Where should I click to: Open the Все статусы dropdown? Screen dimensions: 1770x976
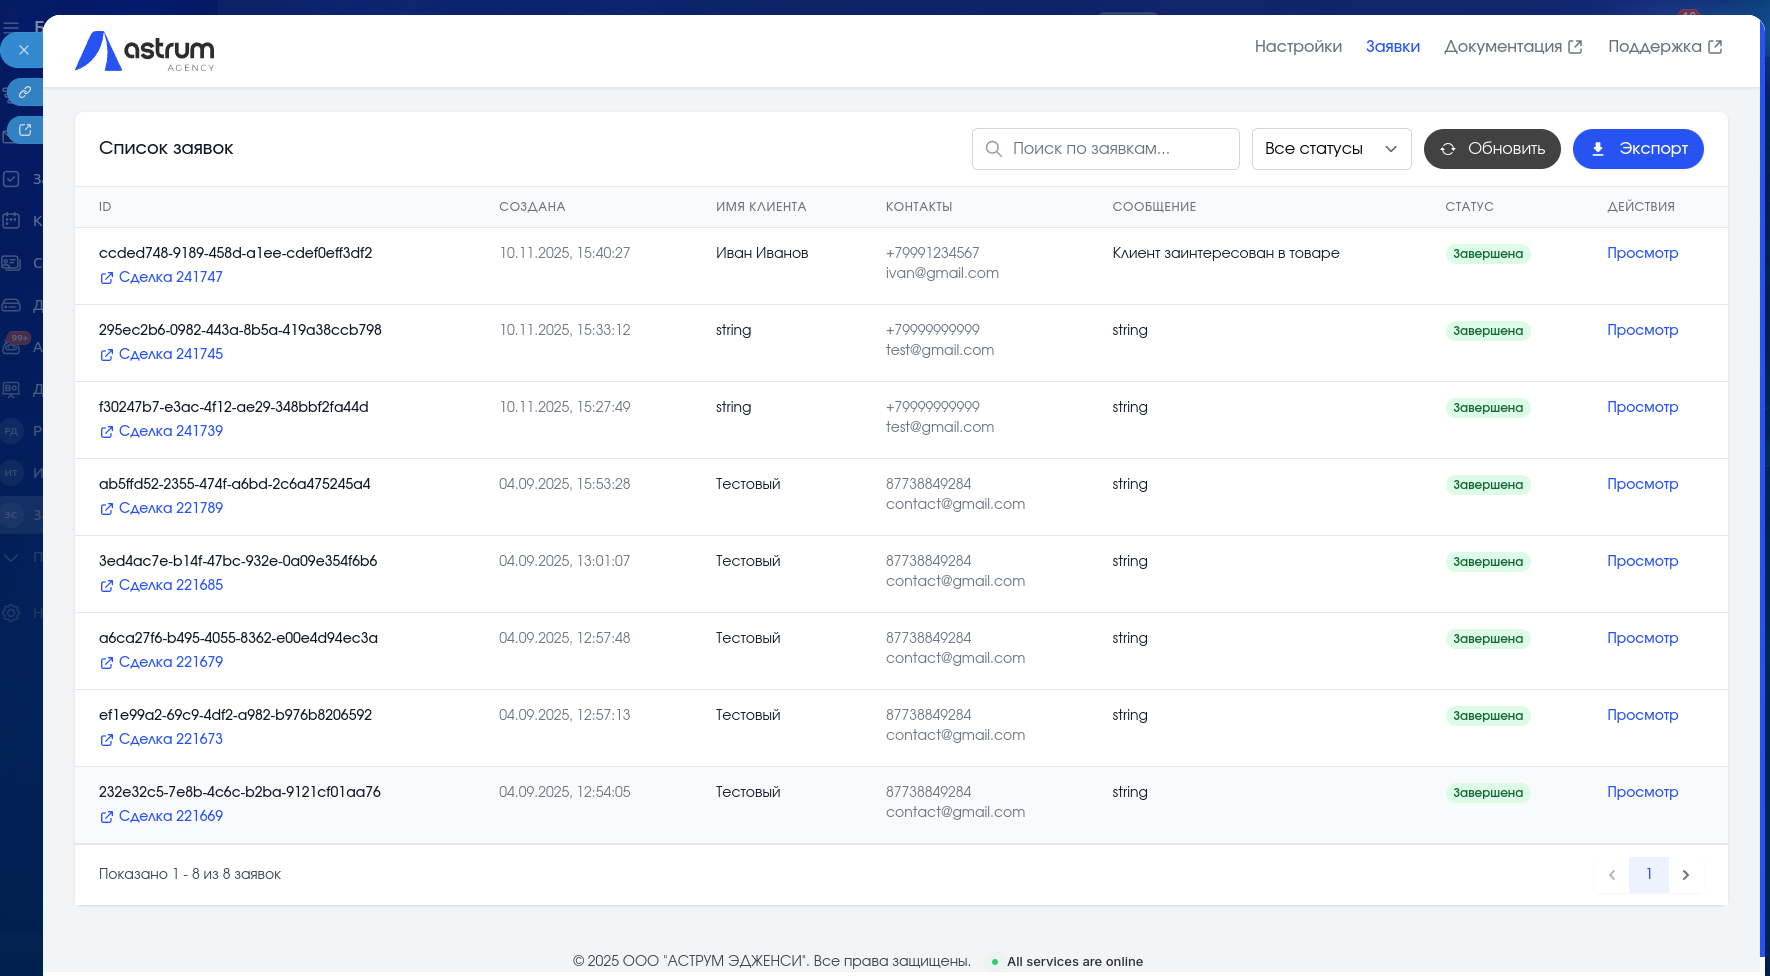point(1331,149)
